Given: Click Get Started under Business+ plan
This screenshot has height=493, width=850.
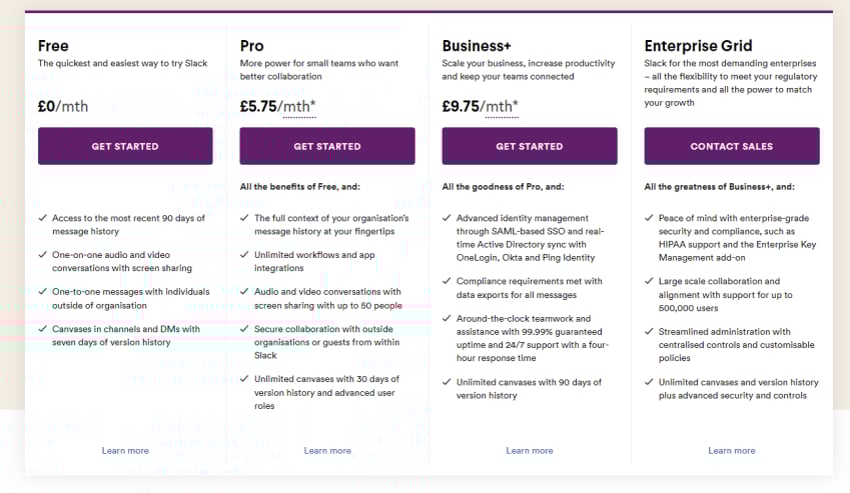Looking at the screenshot, I should tap(529, 146).
